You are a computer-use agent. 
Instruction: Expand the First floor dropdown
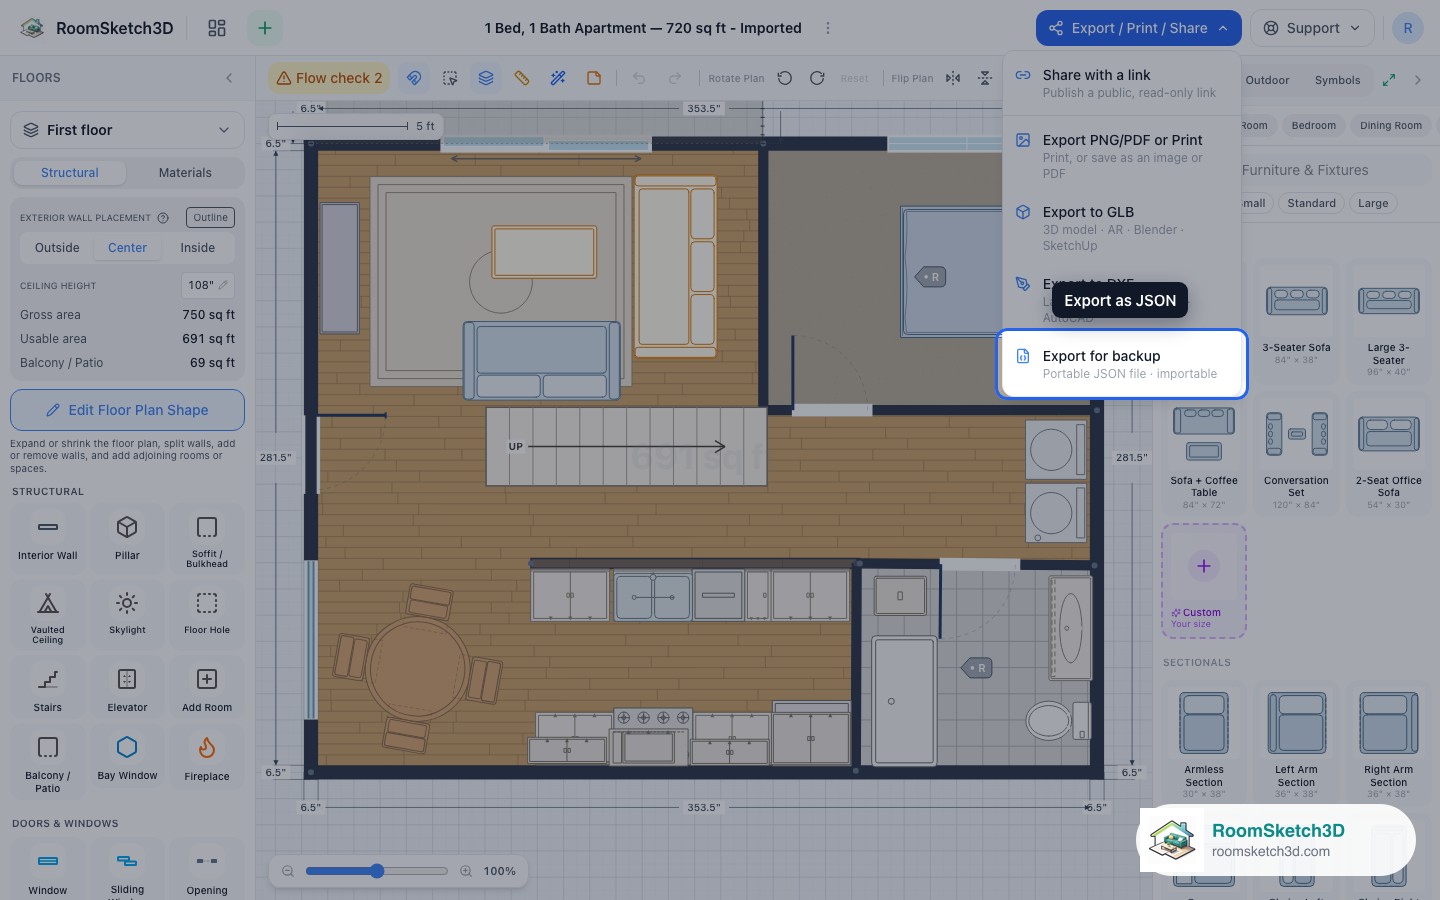pos(127,130)
